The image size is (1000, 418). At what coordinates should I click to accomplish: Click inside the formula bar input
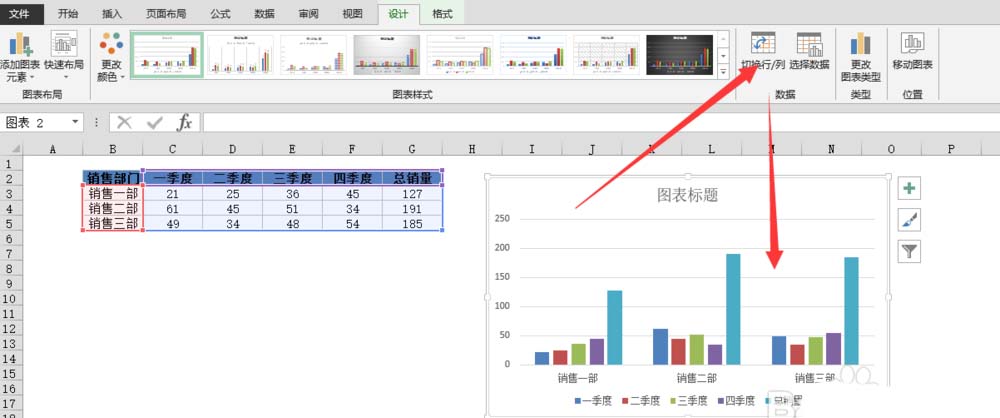(599, 123)
